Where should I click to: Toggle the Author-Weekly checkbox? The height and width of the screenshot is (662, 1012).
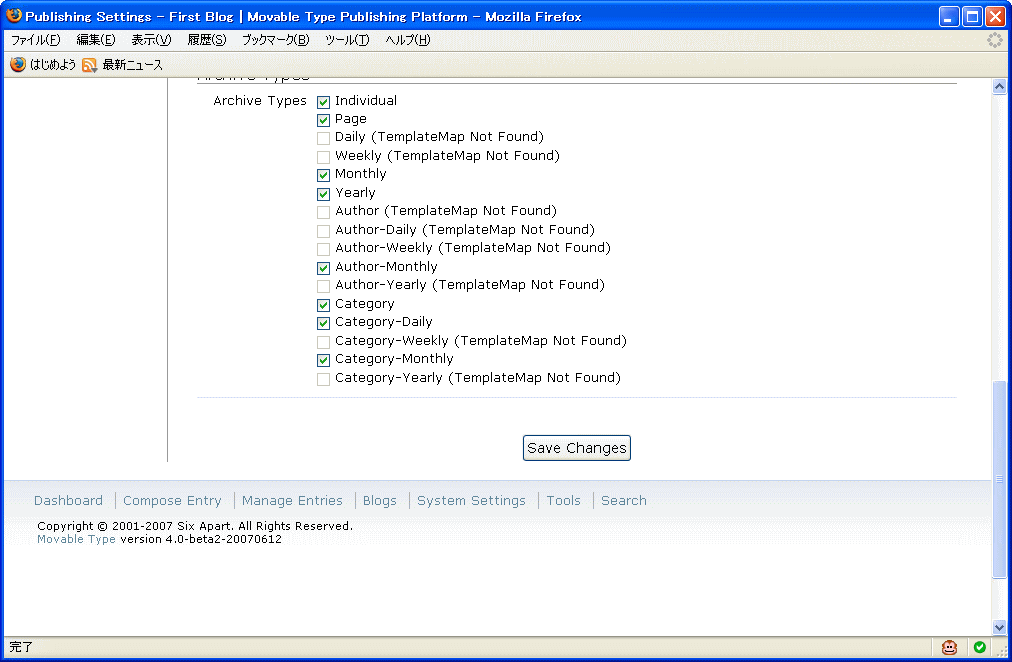(x=323, y=248)
